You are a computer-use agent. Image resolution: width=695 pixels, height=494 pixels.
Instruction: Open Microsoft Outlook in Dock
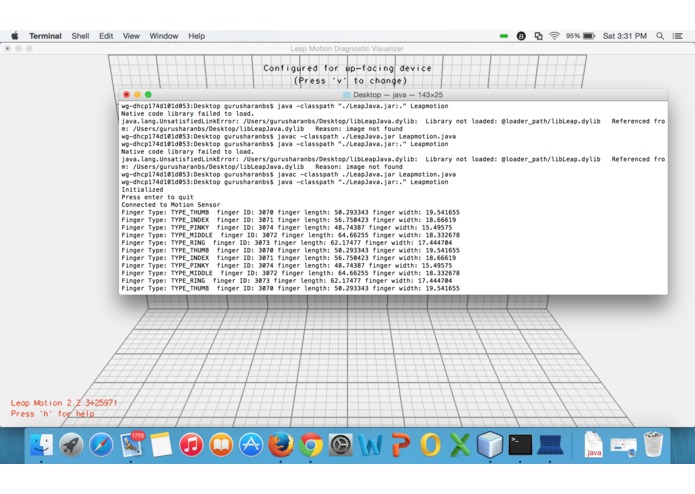point(430,444)
